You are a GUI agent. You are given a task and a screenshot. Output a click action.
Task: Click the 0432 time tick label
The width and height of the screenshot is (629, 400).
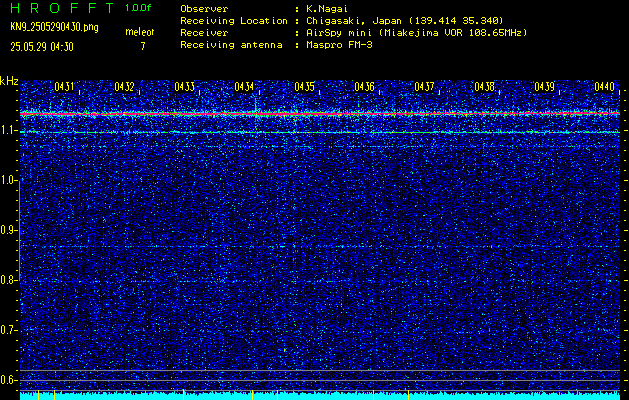tap(124, 86)
